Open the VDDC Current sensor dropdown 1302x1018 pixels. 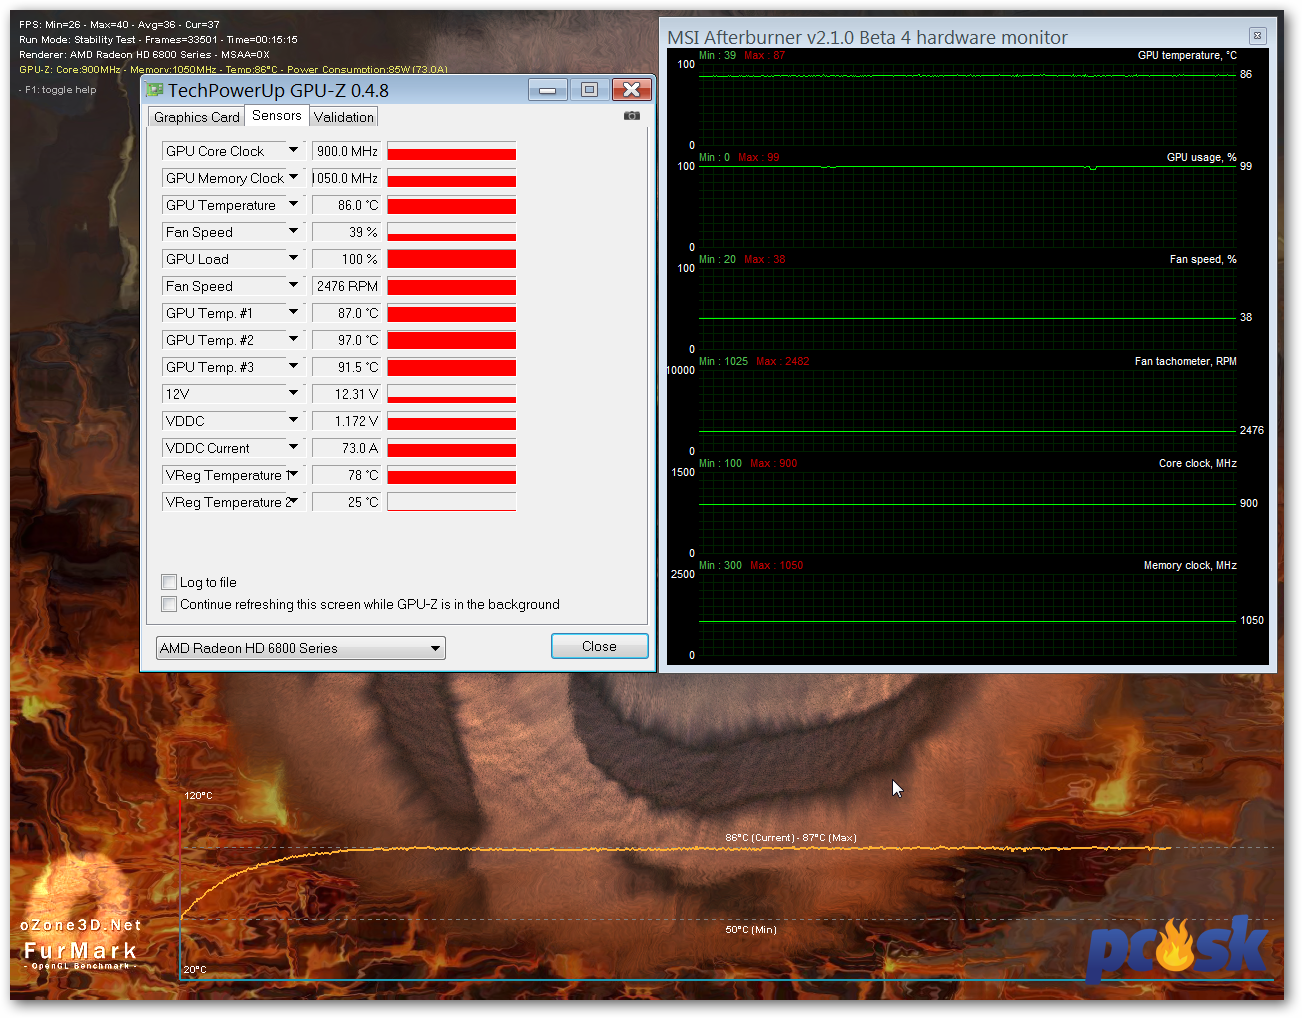pyautogui.click(x=293, y=447)
